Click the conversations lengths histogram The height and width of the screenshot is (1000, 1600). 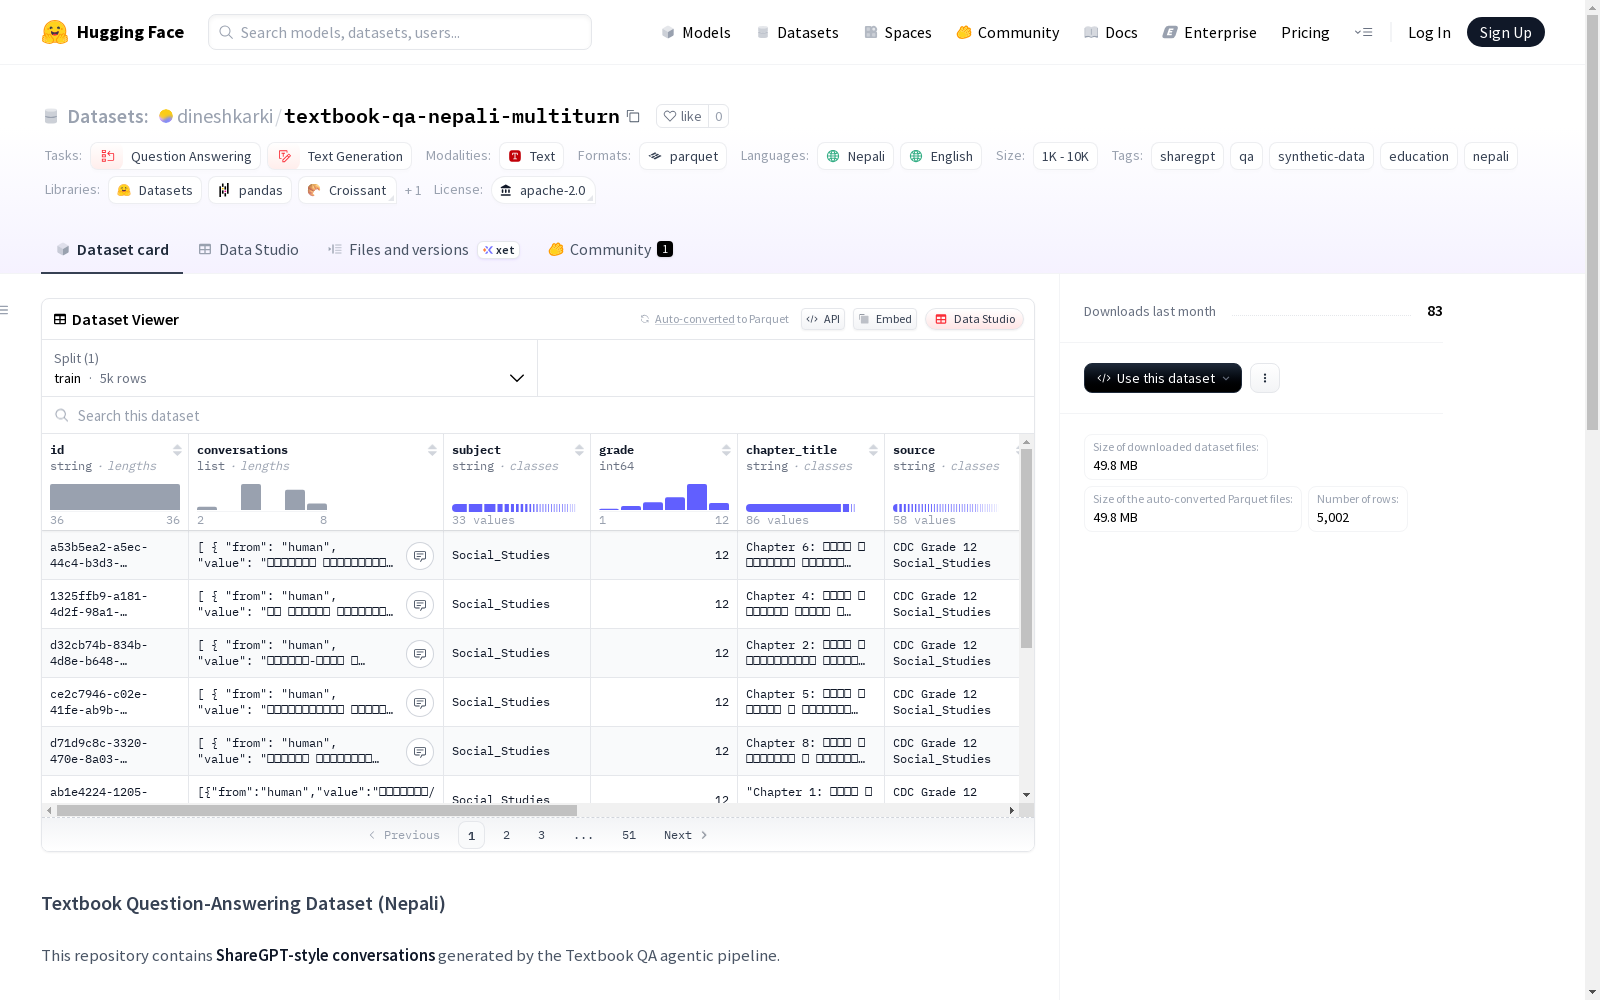[x=262, y=497]
